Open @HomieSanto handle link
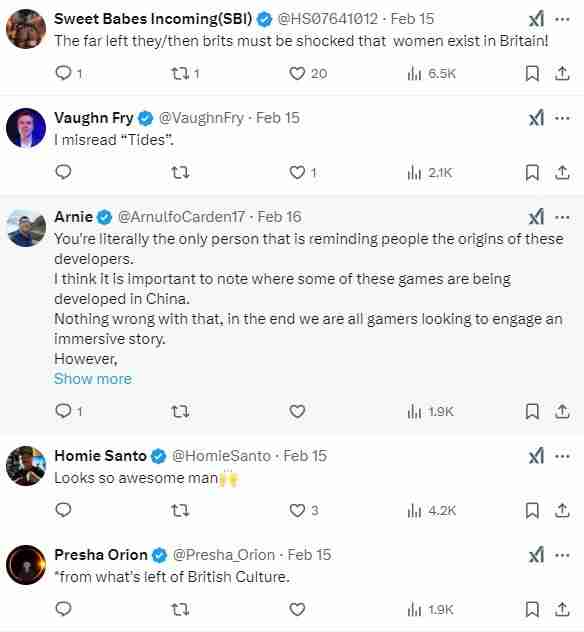584x632 pixels. click(221, 456)
